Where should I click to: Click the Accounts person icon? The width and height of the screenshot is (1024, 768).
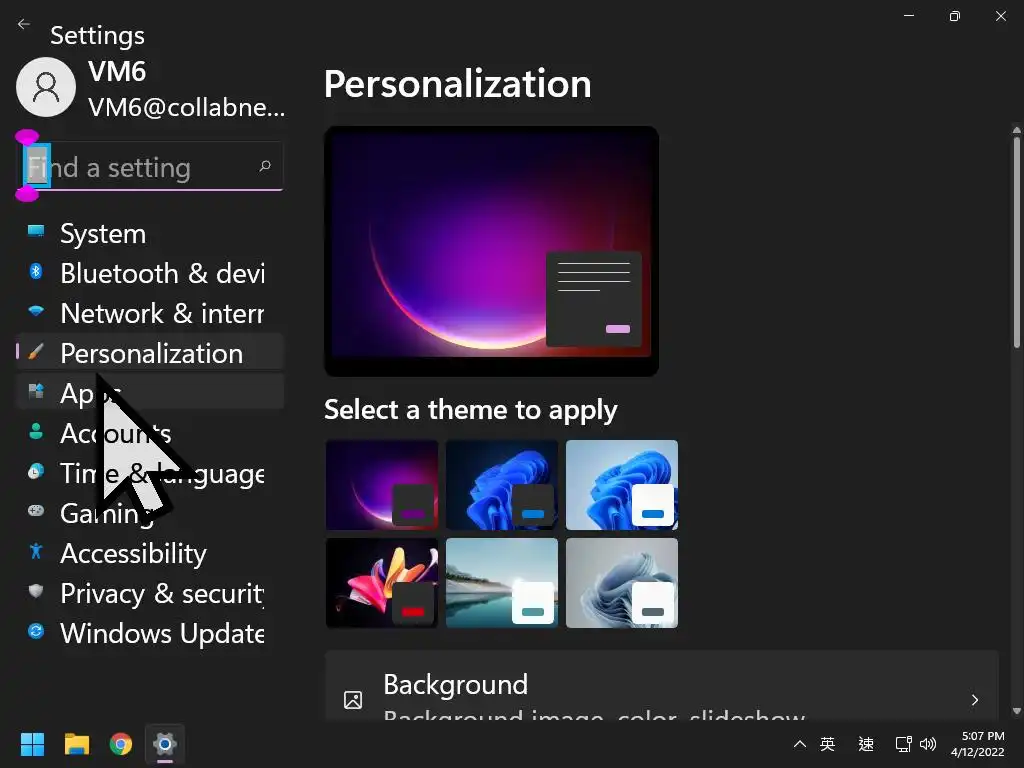click(36, 431)
